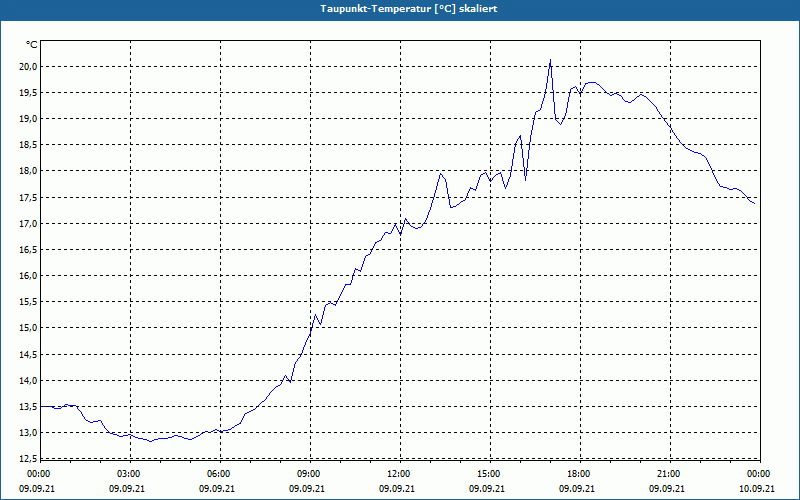Select the '13,0' y-axis label
Viewport: 800px width, 500px height.
pos(29,433)
